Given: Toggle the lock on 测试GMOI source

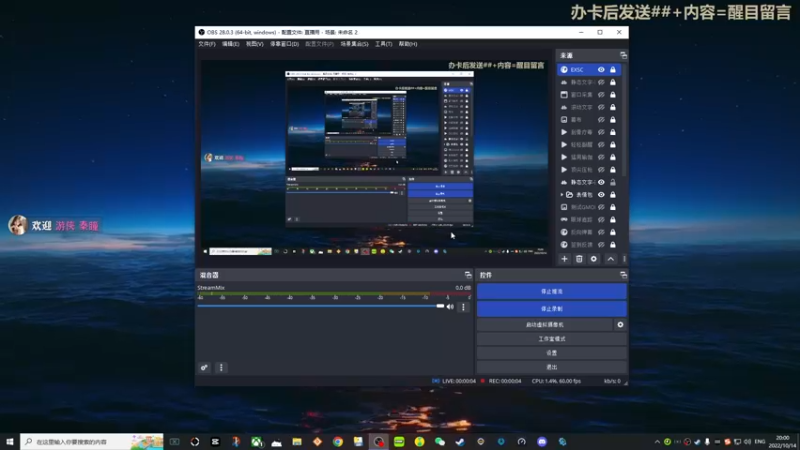Looking at the screenshot, I should (x=613, y=207).
